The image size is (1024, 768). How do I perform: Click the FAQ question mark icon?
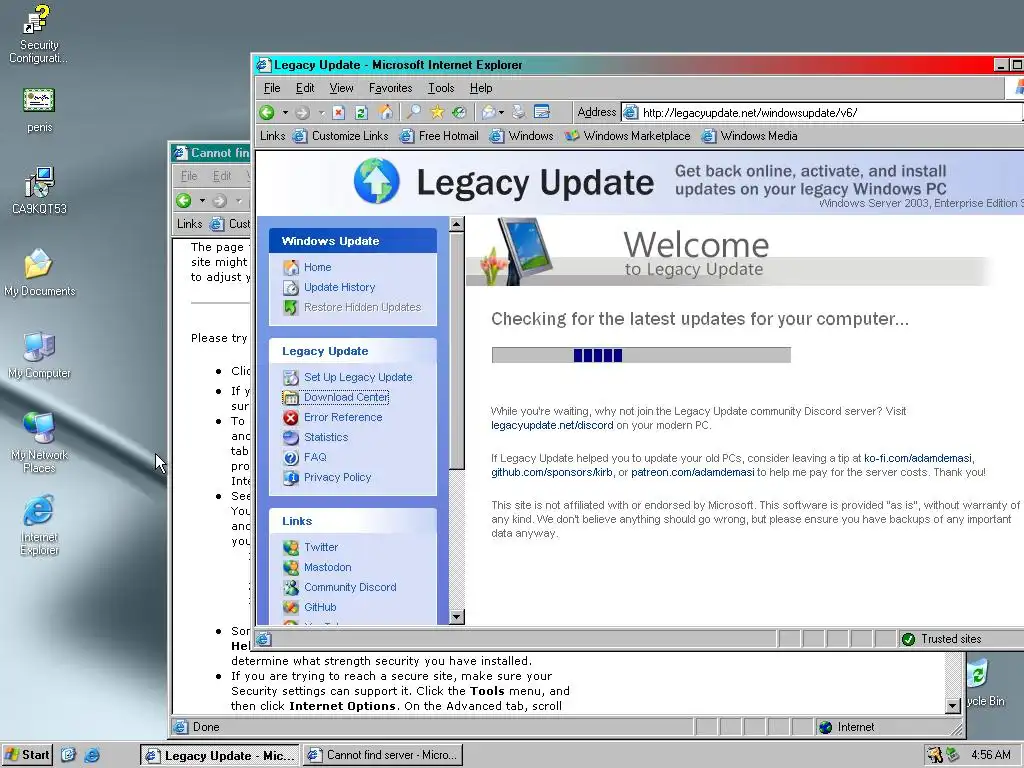point(291,458)
